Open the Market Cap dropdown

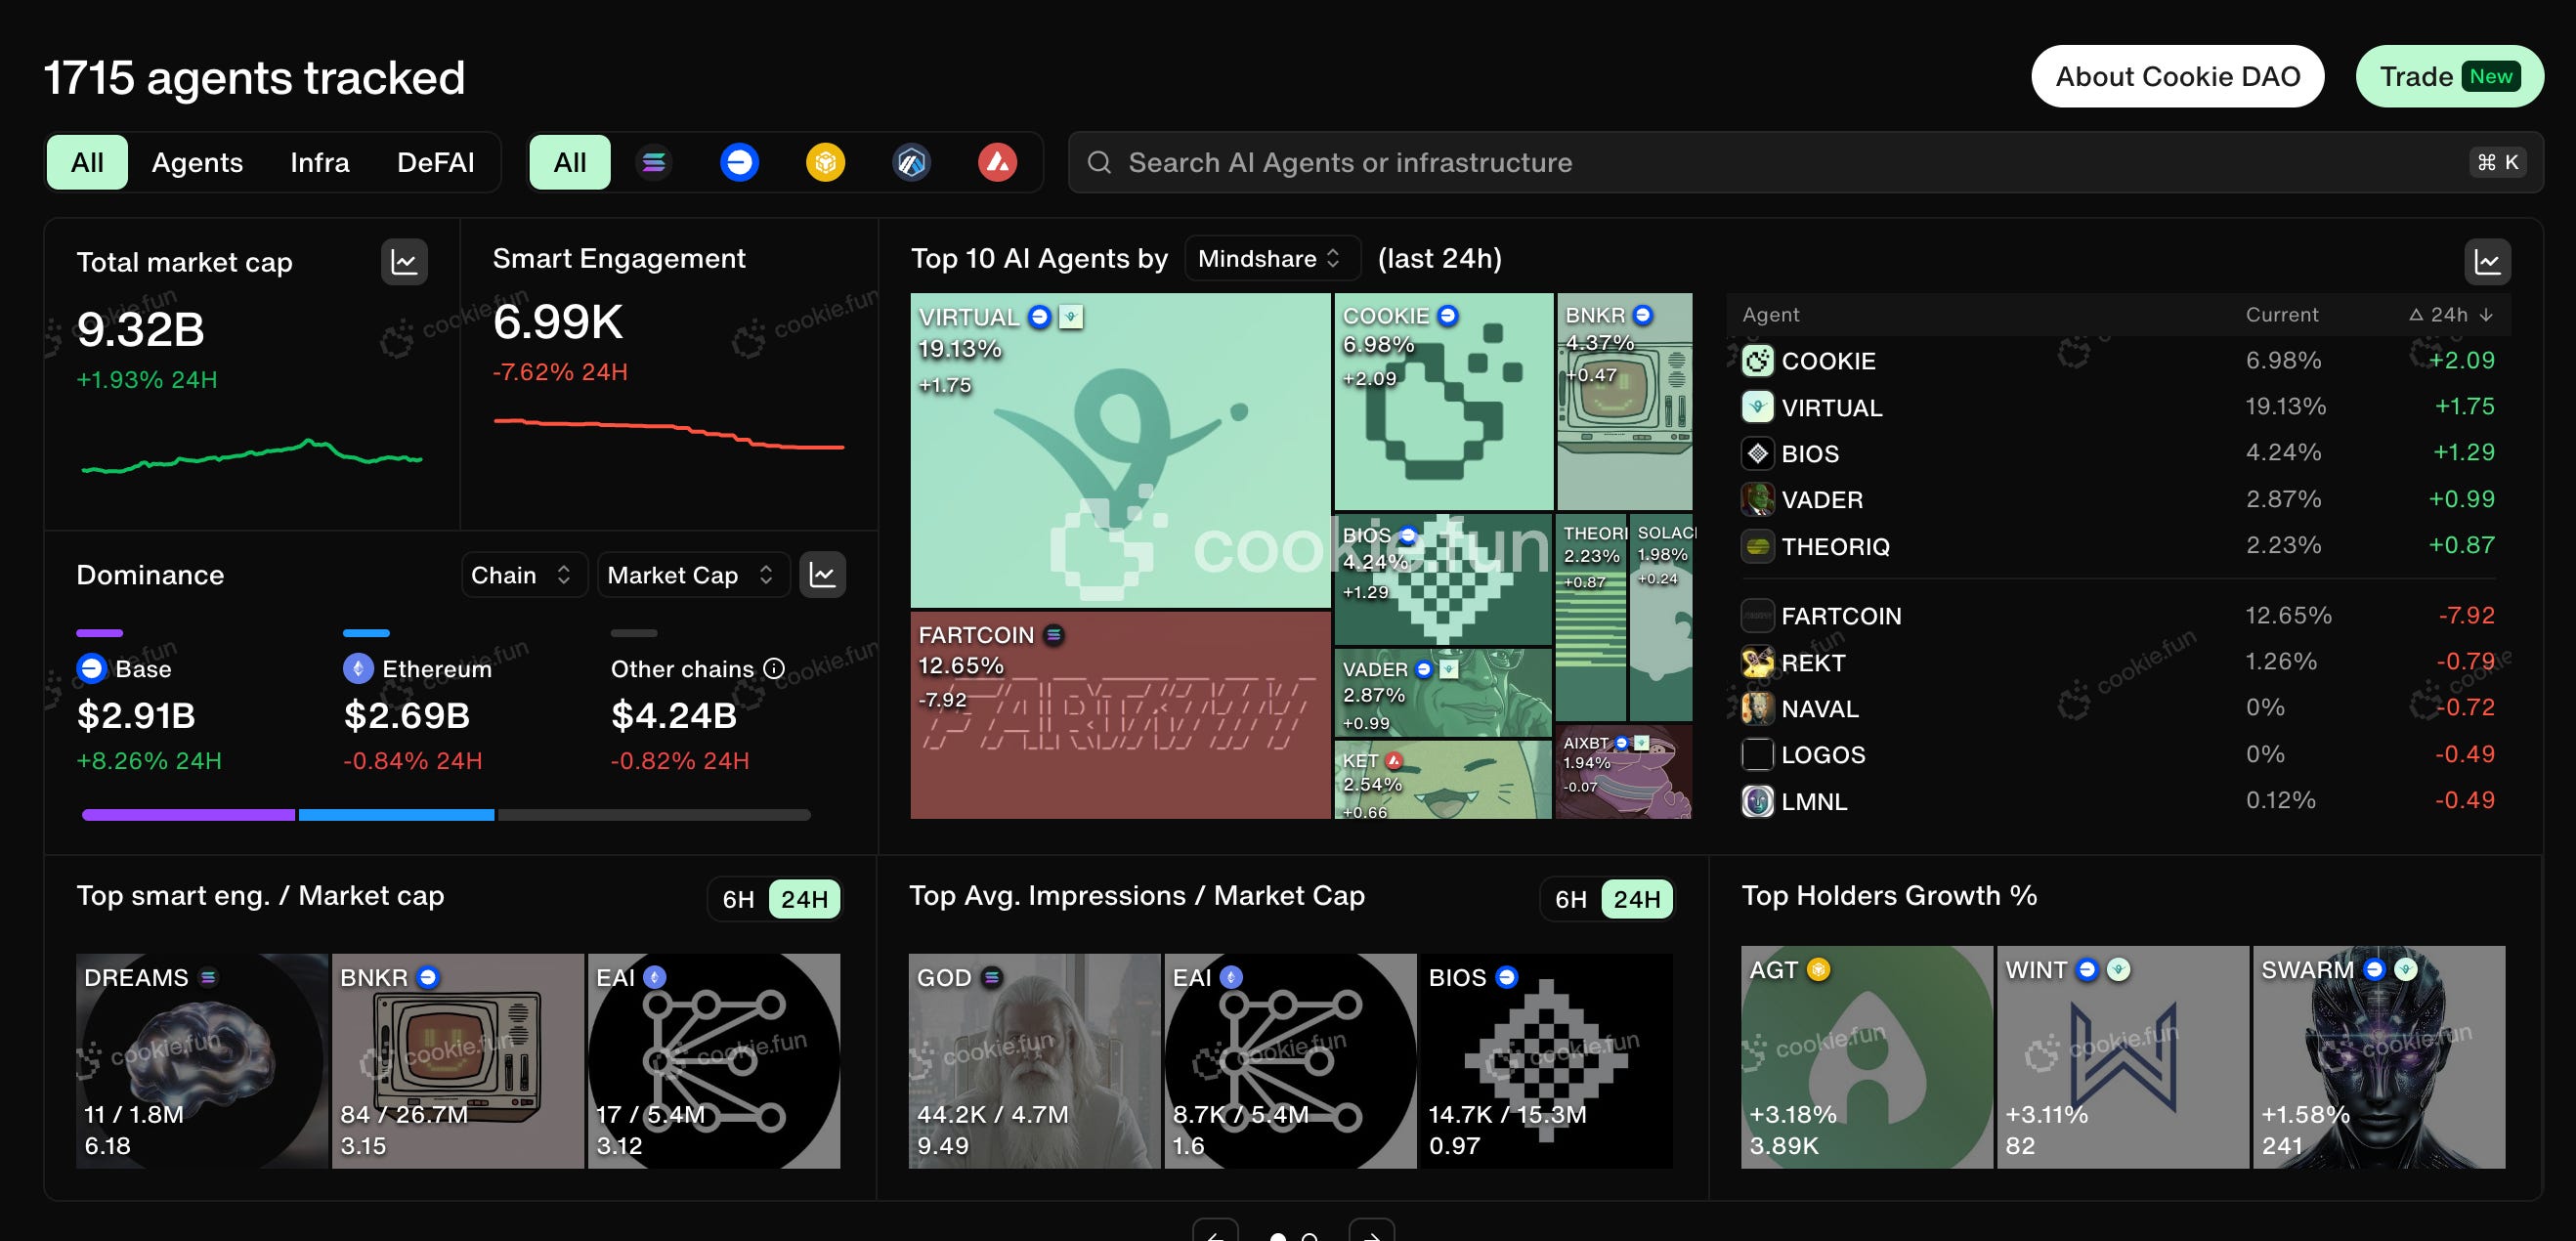691,575
